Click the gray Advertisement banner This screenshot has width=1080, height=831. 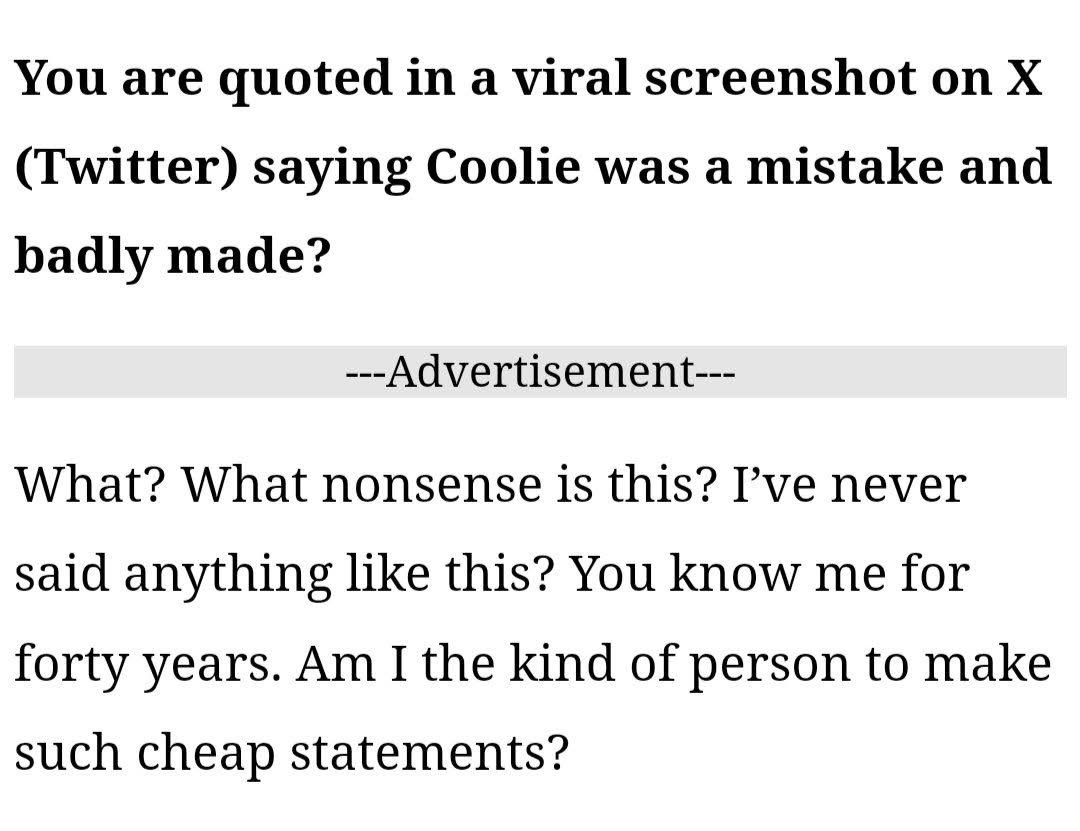click(540, 372)
